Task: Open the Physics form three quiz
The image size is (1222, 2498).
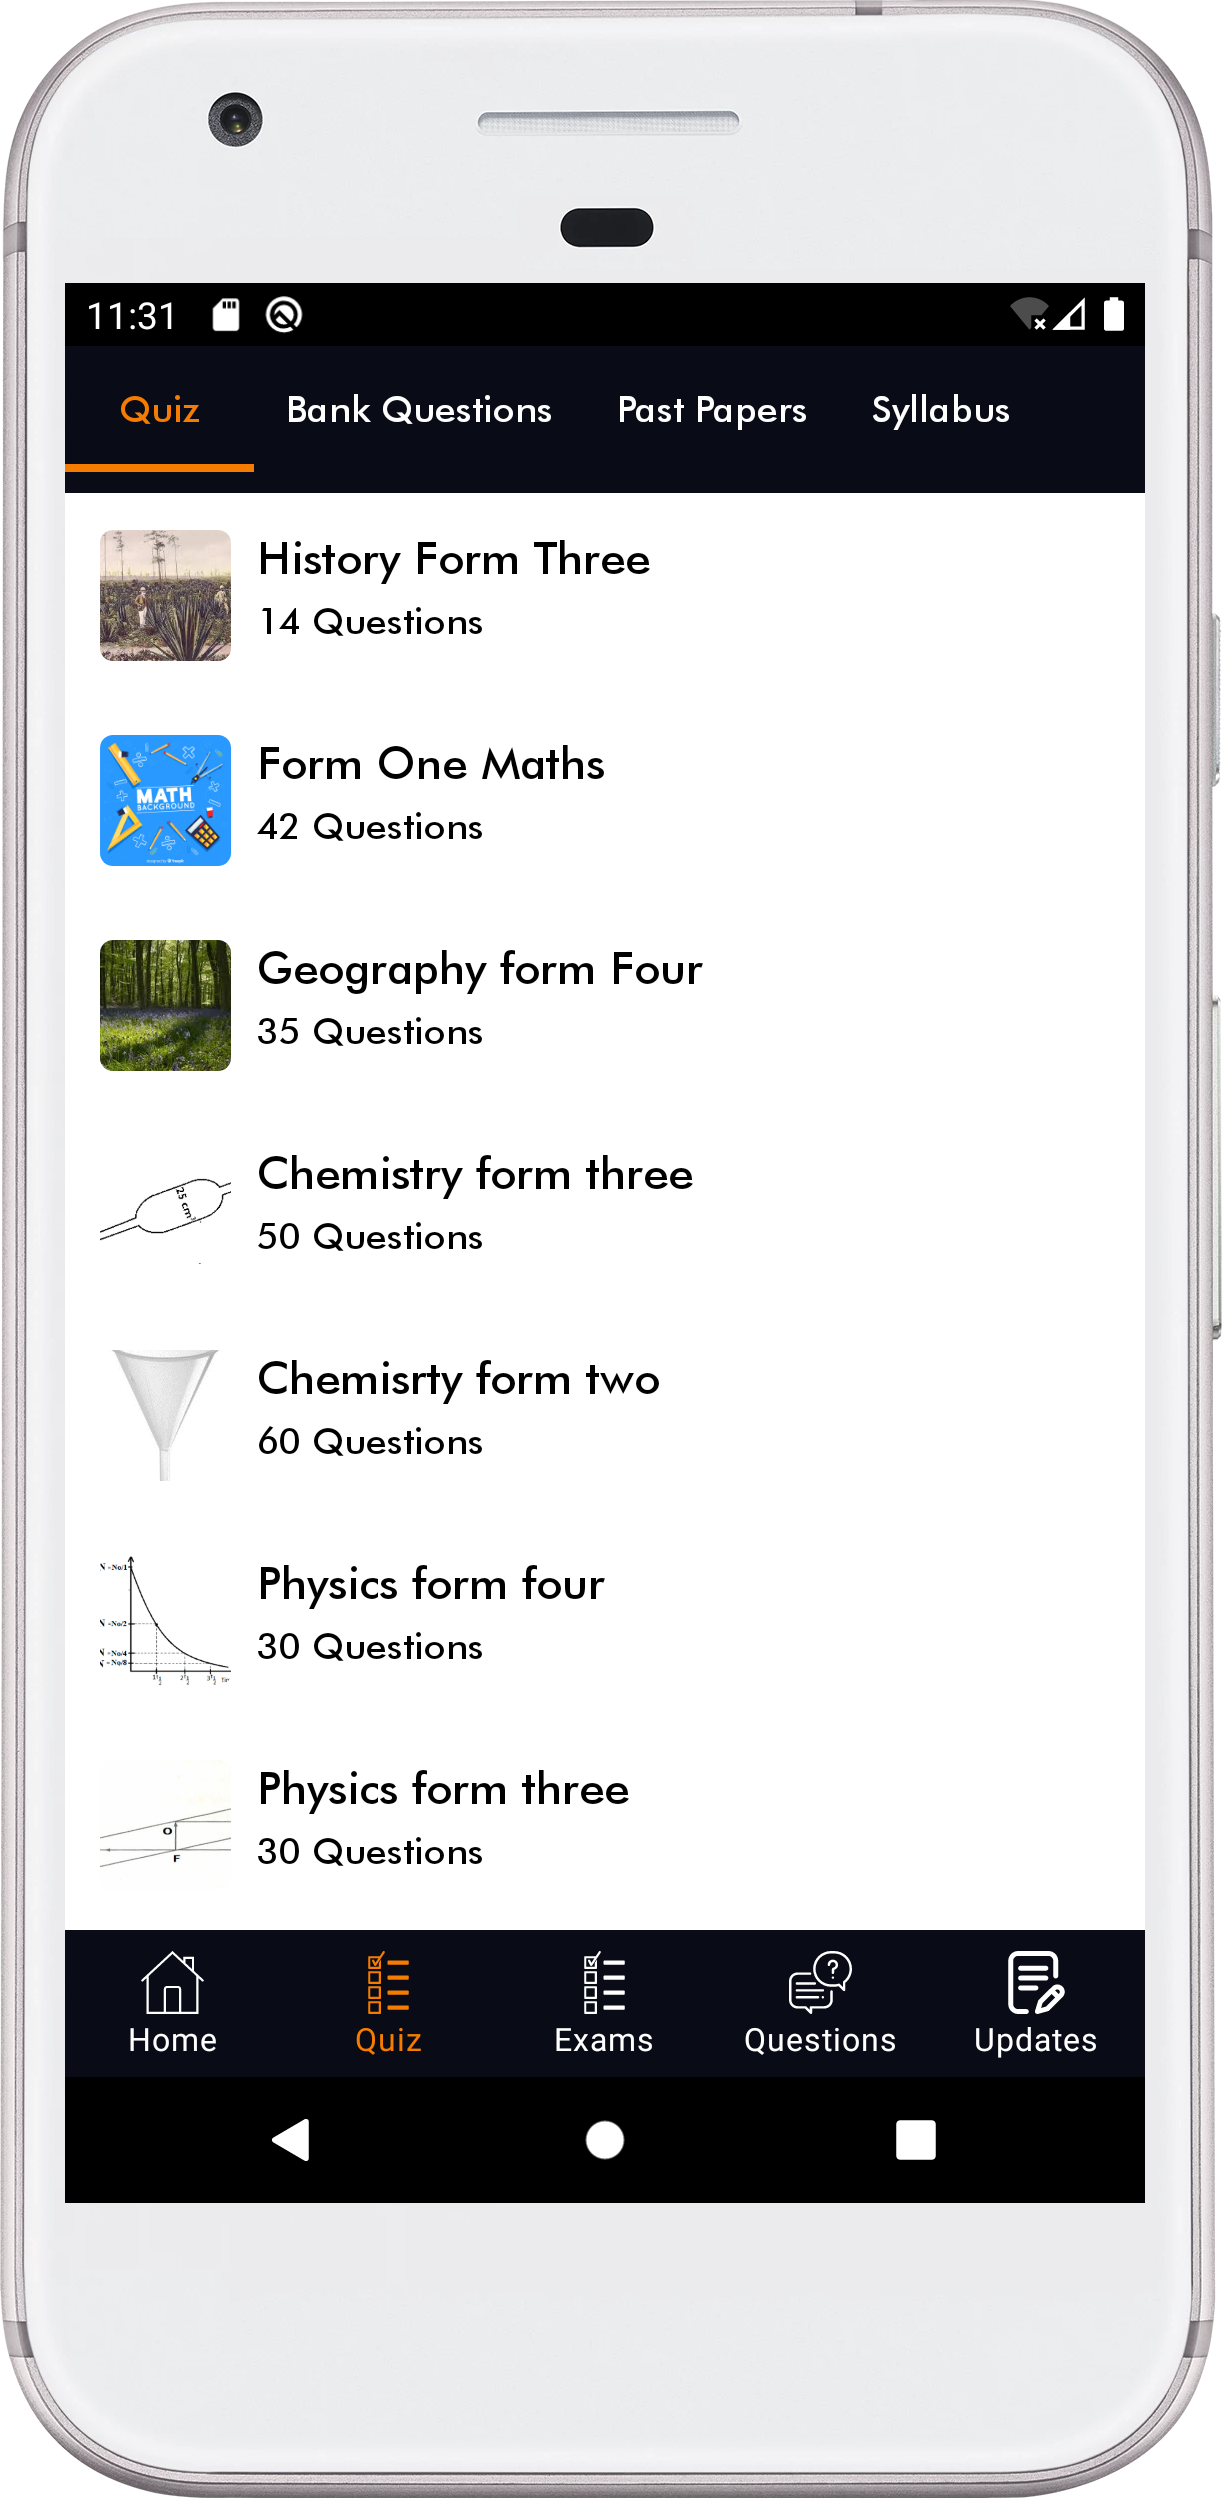Action: [443, 1790]
